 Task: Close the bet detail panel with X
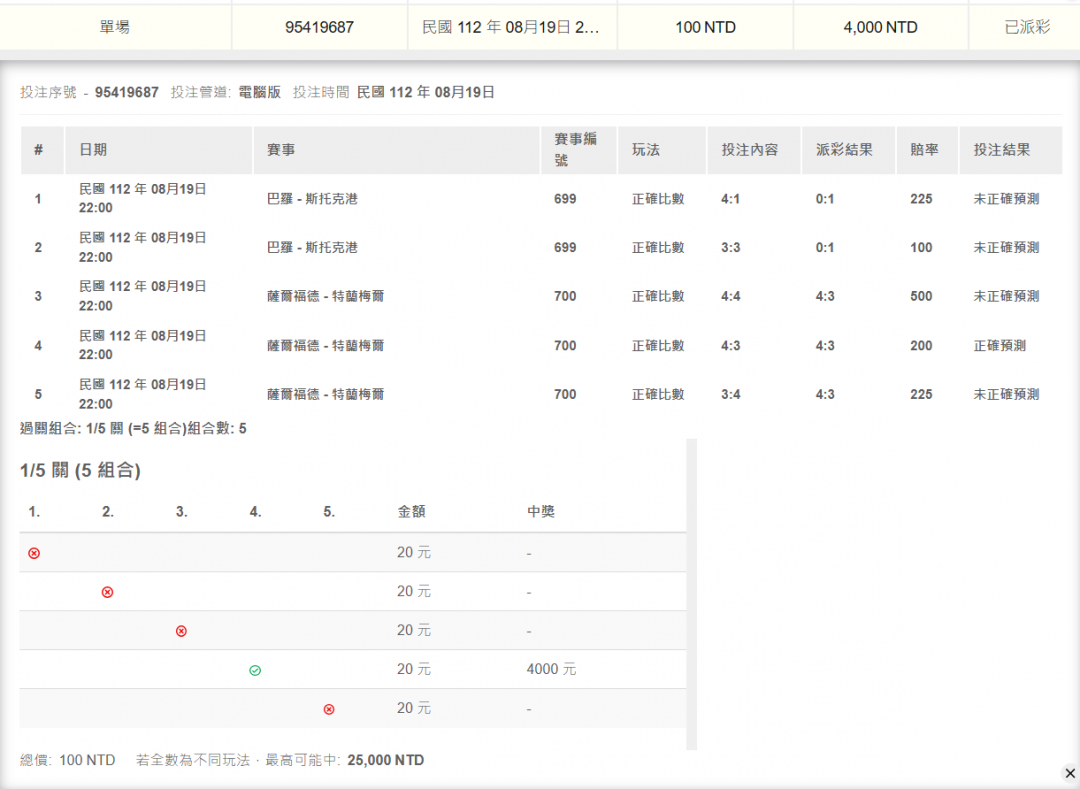coord(1070,773)
